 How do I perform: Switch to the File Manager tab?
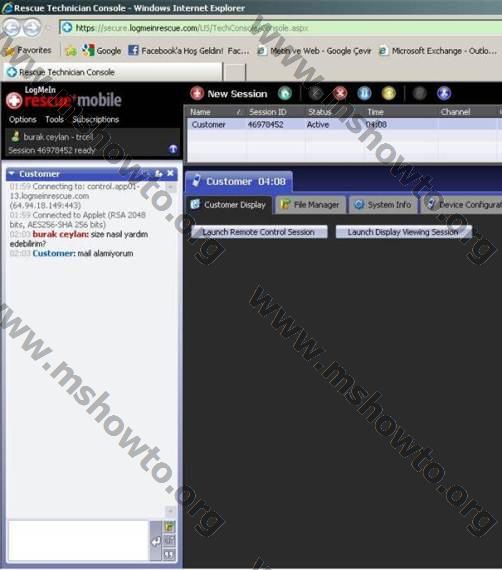[x=311, y=205]
